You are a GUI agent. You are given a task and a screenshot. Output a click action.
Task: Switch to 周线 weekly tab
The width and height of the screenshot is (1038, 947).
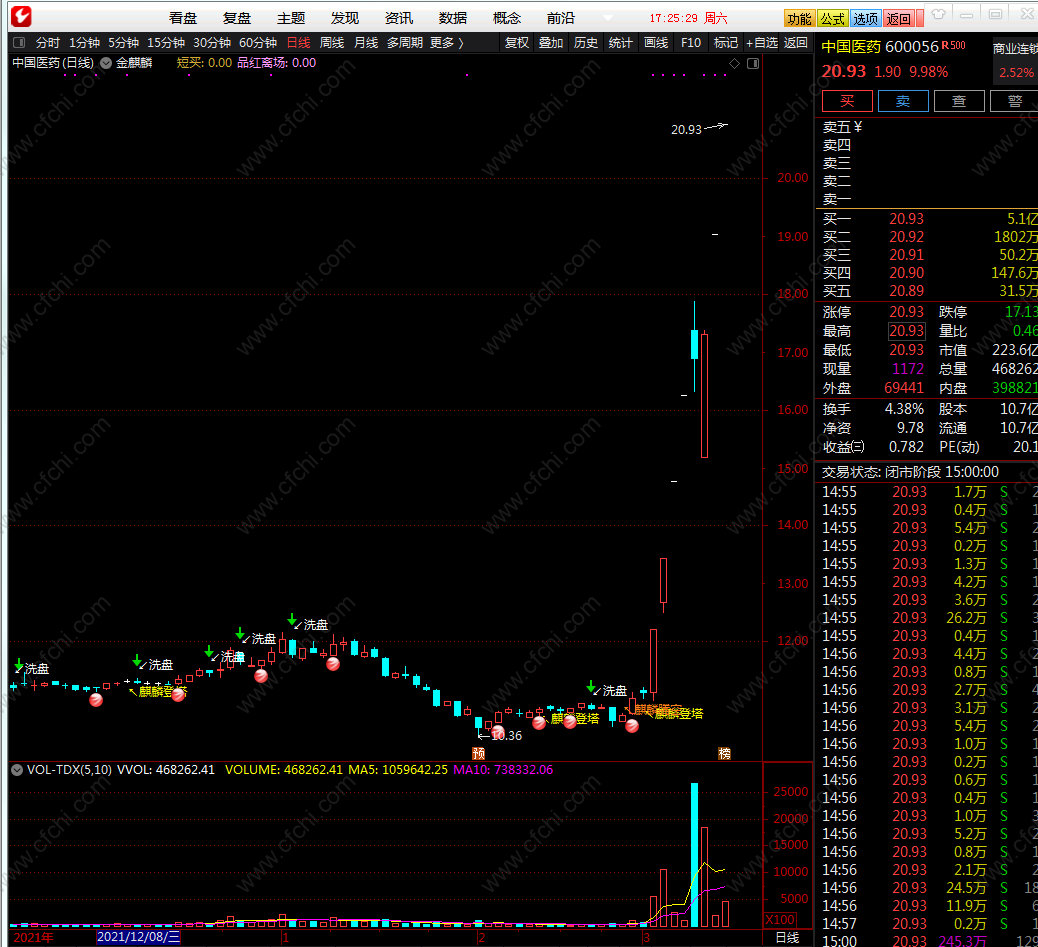(332, 43)
